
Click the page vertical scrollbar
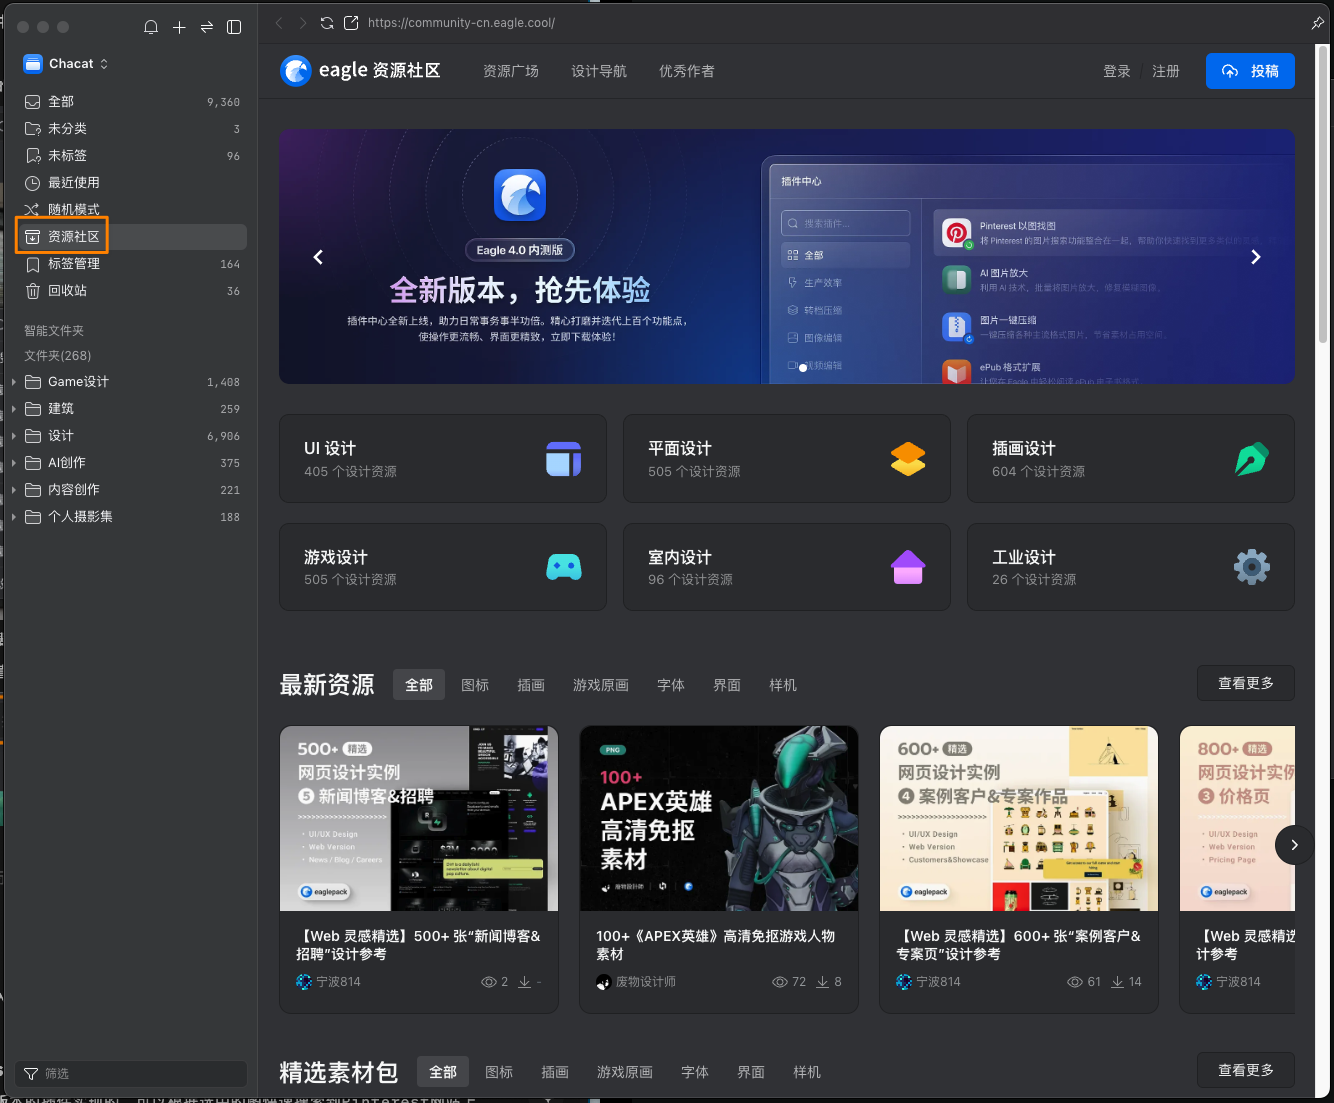click(x=1323, y=195)
